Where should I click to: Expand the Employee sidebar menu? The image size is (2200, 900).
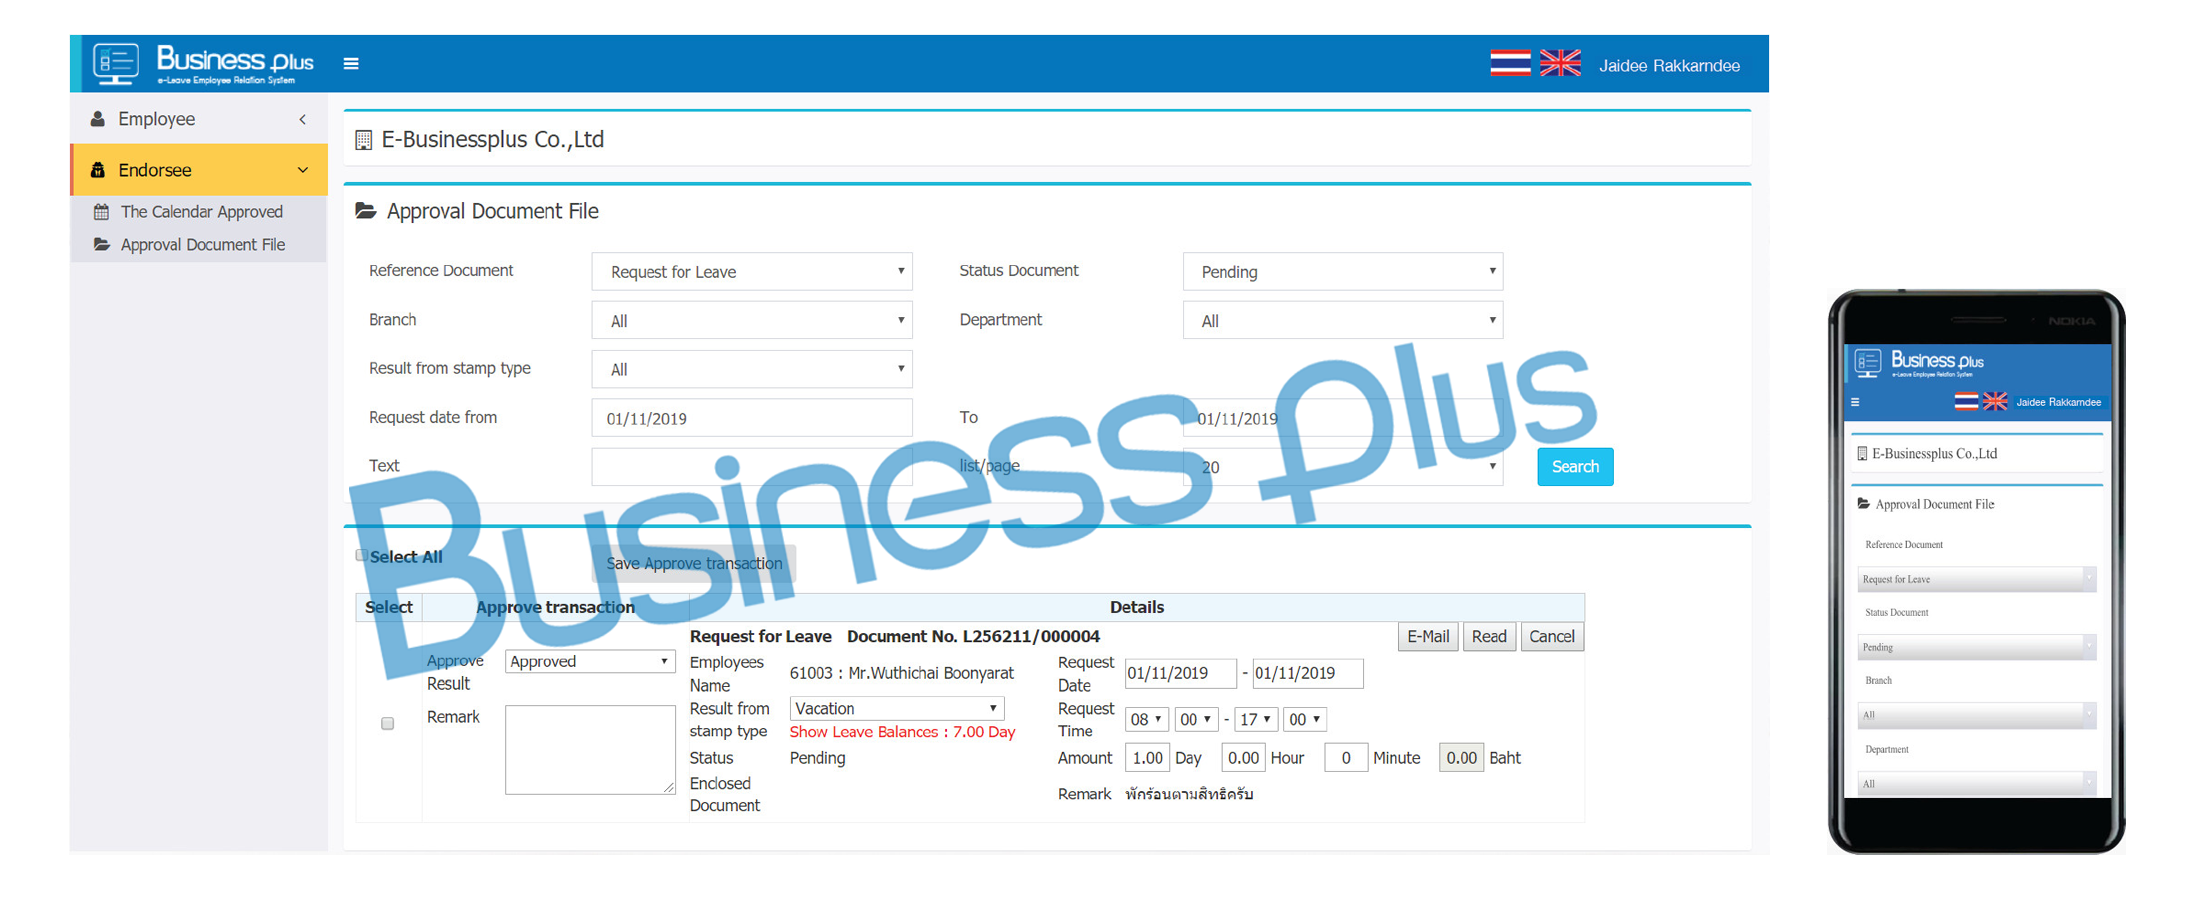coord(198,119)
